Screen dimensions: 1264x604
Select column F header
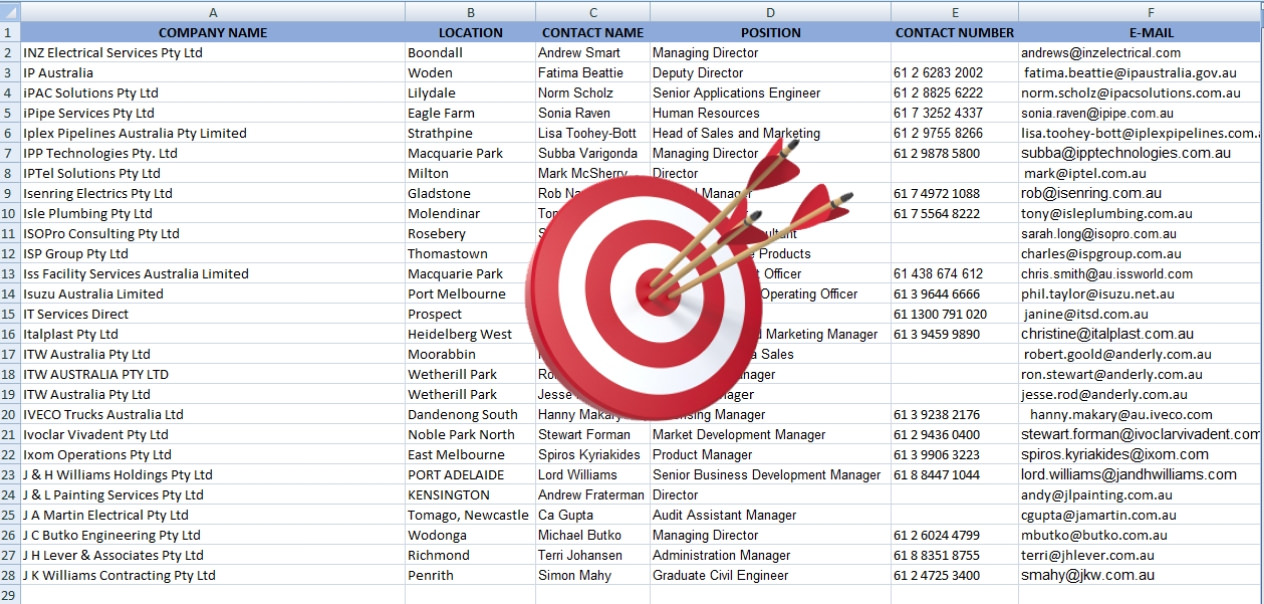pyautogui.click(x=1141, y=12)
